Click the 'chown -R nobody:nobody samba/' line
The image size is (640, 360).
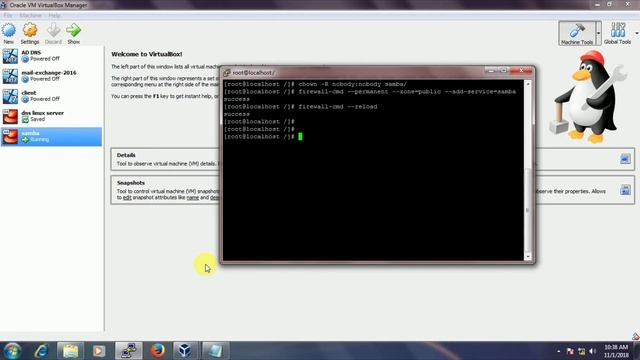click(316, 84)
